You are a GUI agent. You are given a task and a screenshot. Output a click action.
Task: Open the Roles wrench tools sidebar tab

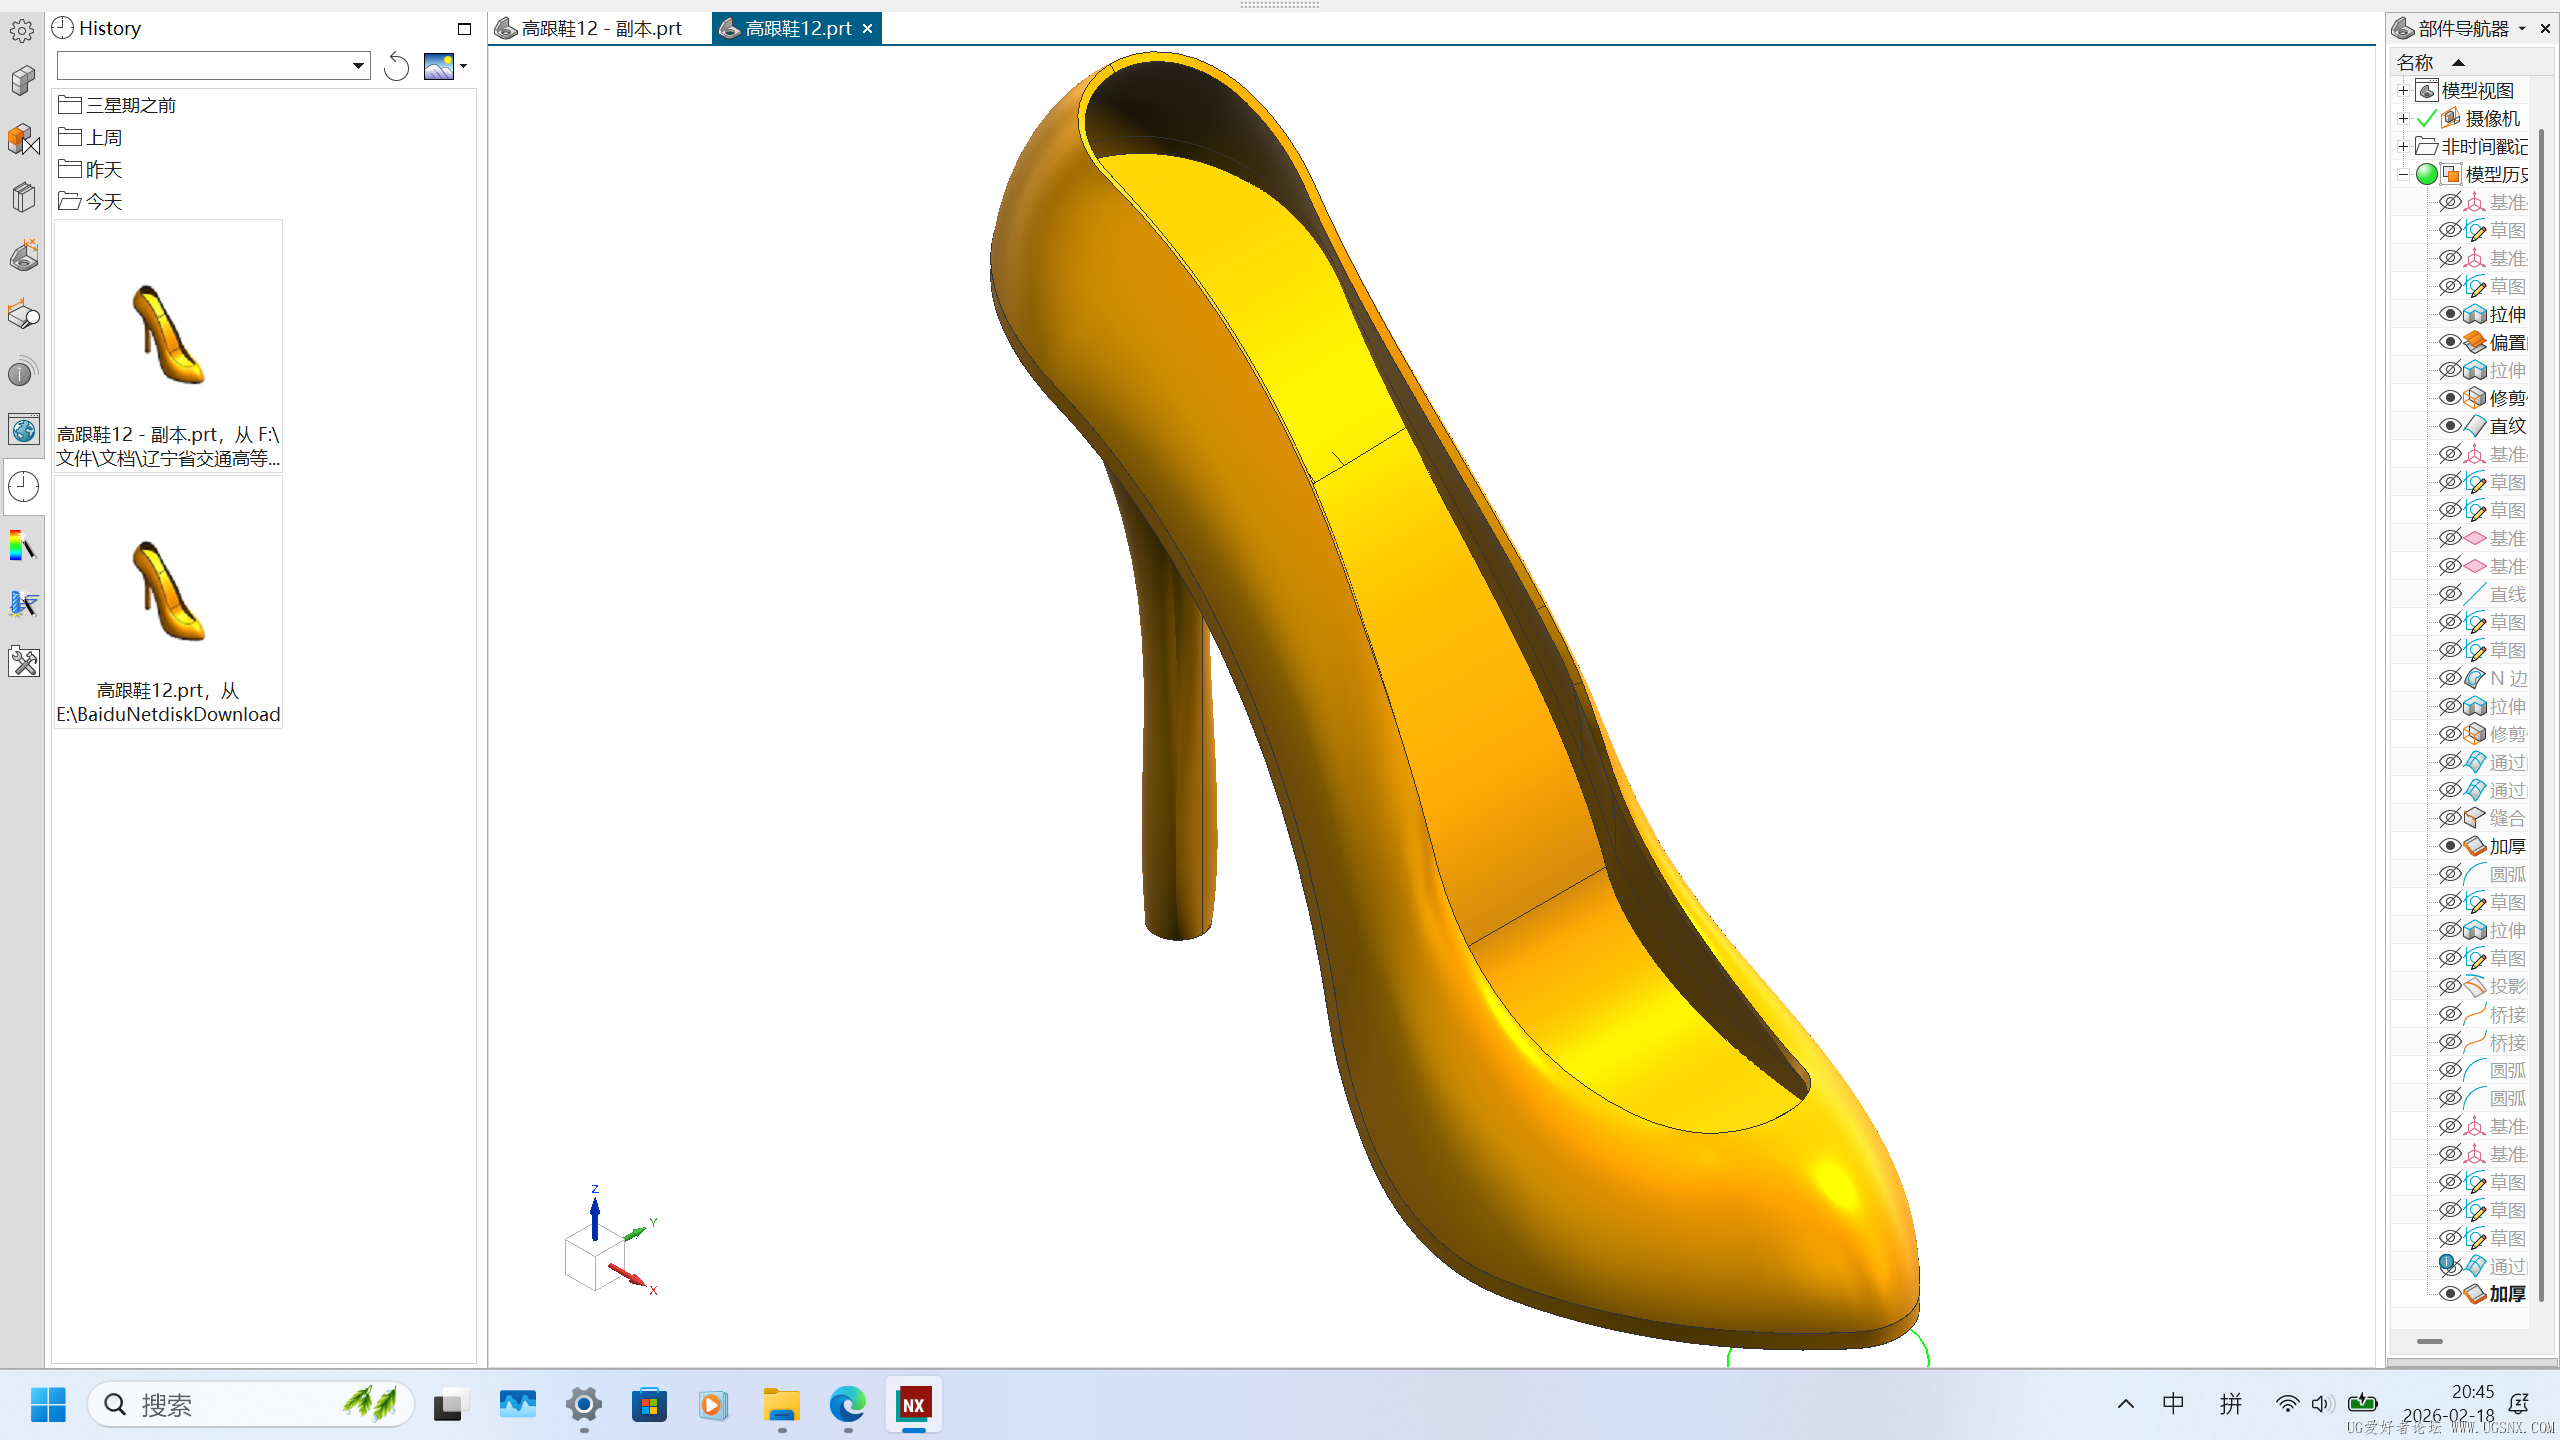(23, 661)
